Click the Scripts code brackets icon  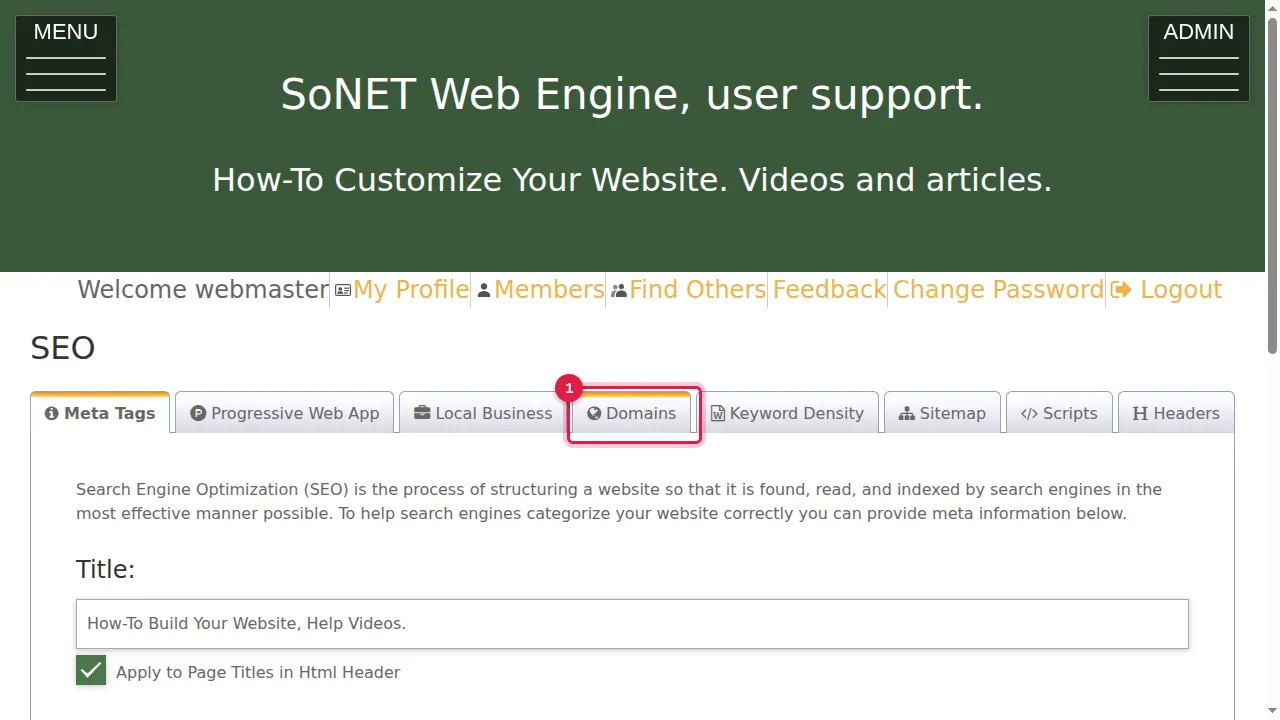[1029, 413]
